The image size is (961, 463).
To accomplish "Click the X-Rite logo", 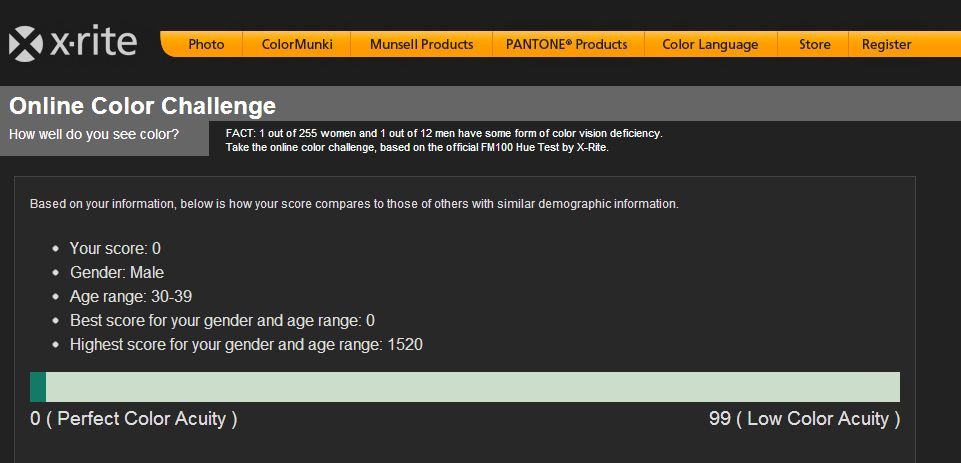I will [x=73, y=44].
